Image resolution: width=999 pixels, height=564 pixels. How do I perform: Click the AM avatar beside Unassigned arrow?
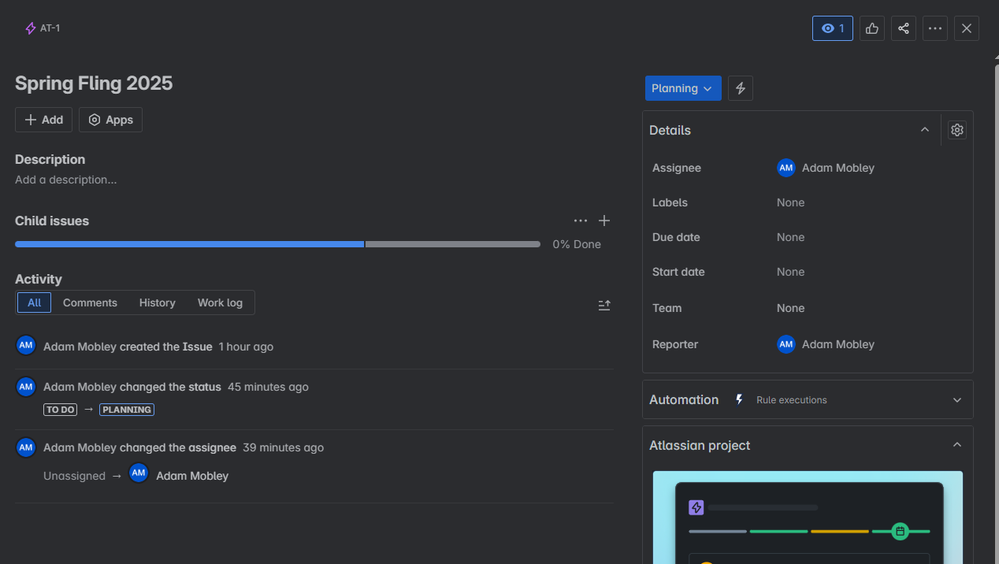pos(138,473)
